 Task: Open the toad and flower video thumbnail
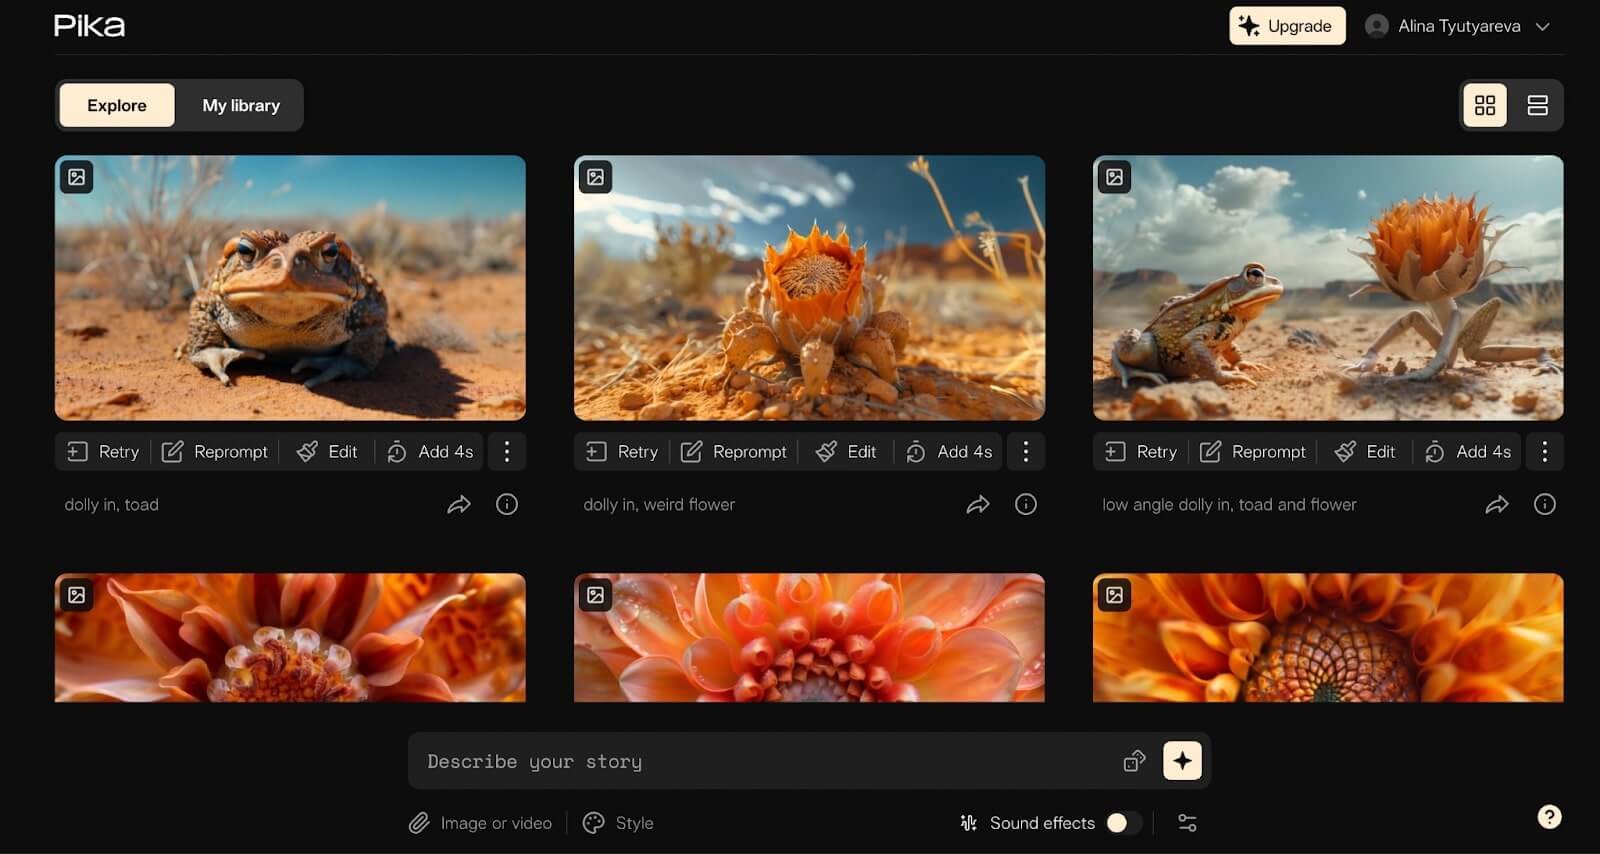(1328, 288)
